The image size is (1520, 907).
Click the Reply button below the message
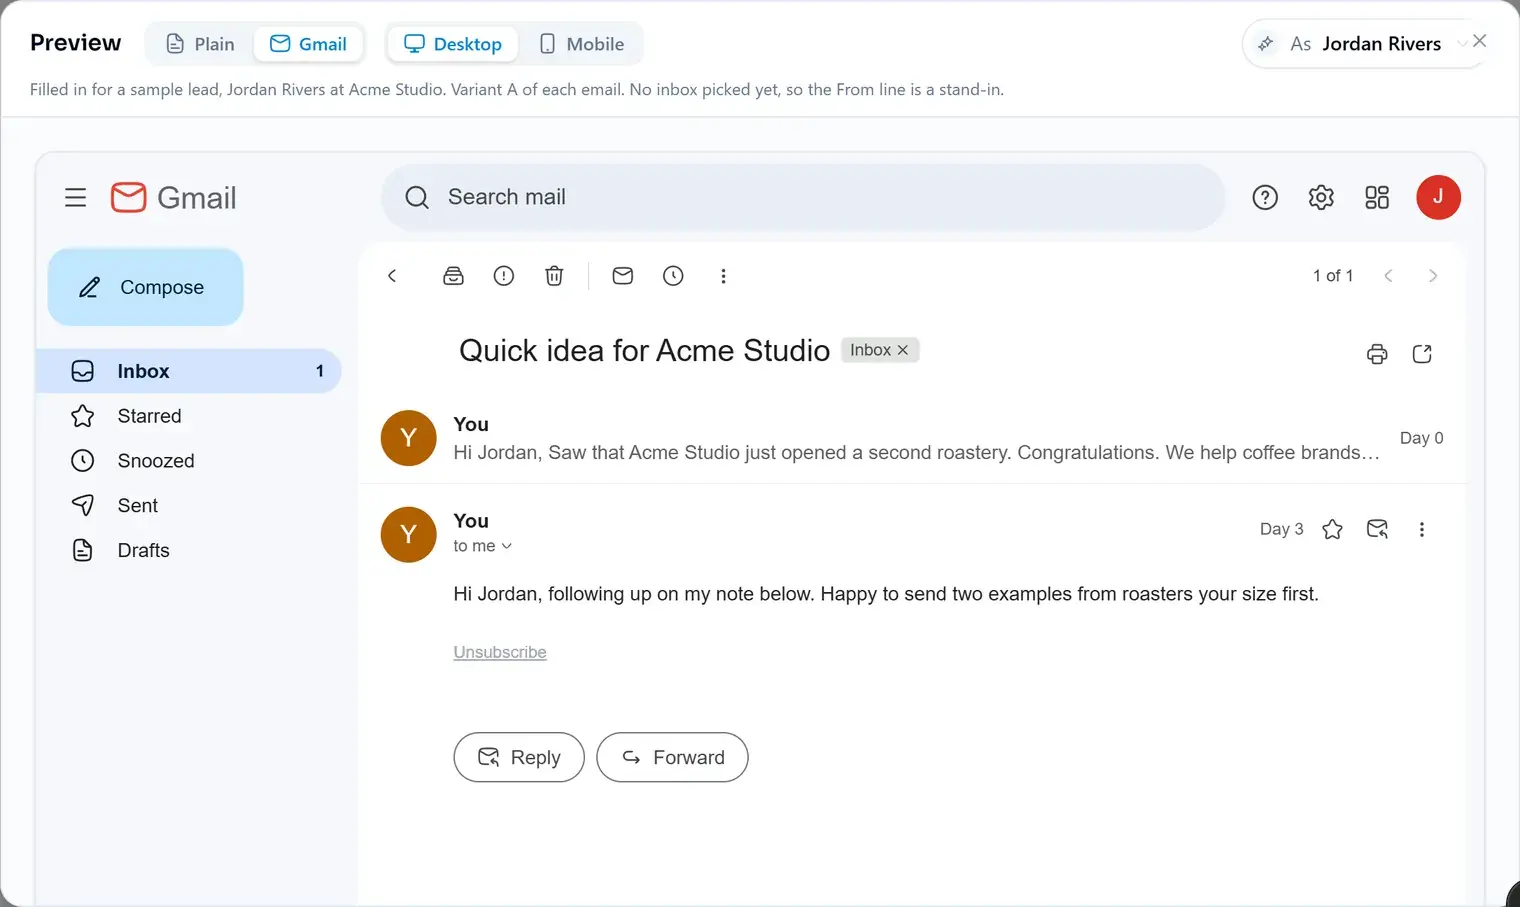point(519,757)
